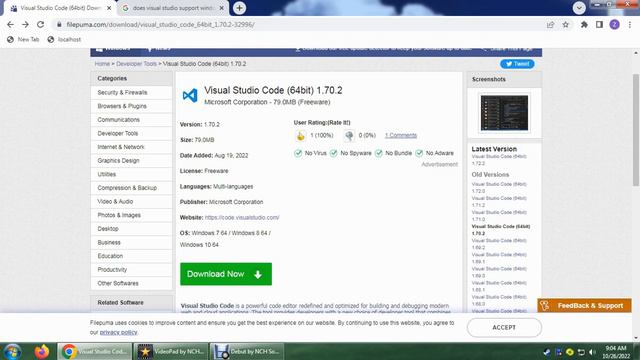Open Security & Firewalls category
The image size is (640, 360).
coord(131,93)
